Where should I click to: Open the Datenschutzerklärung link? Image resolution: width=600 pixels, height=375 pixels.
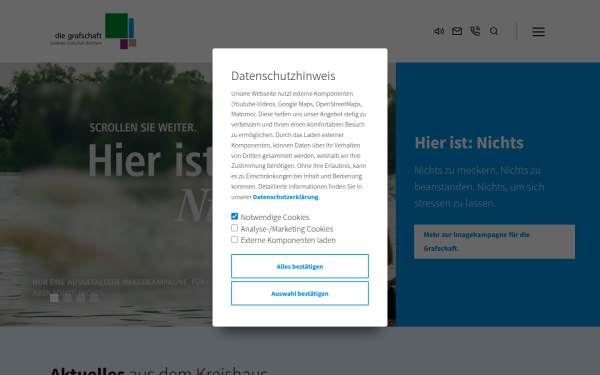tap(285, 197)
